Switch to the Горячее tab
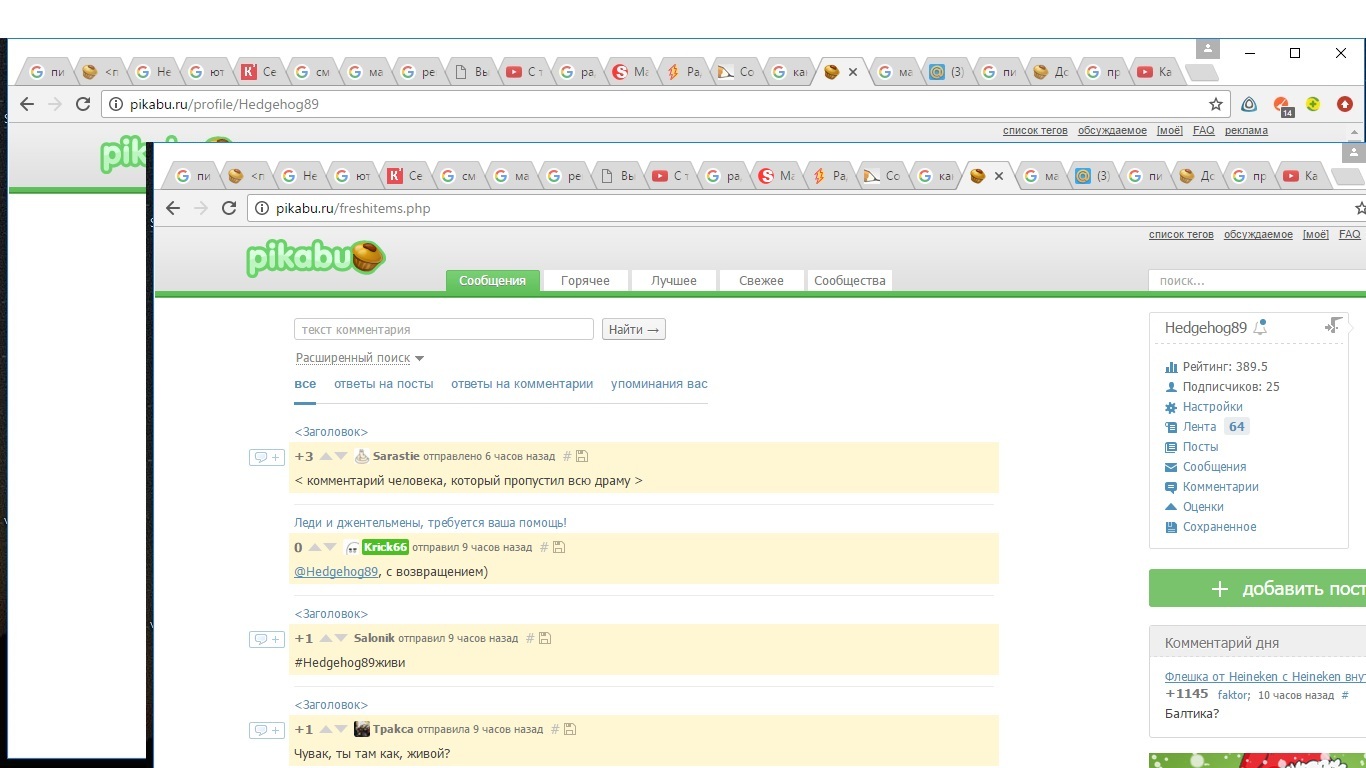 pyautogui.click(x=585, y=281)
